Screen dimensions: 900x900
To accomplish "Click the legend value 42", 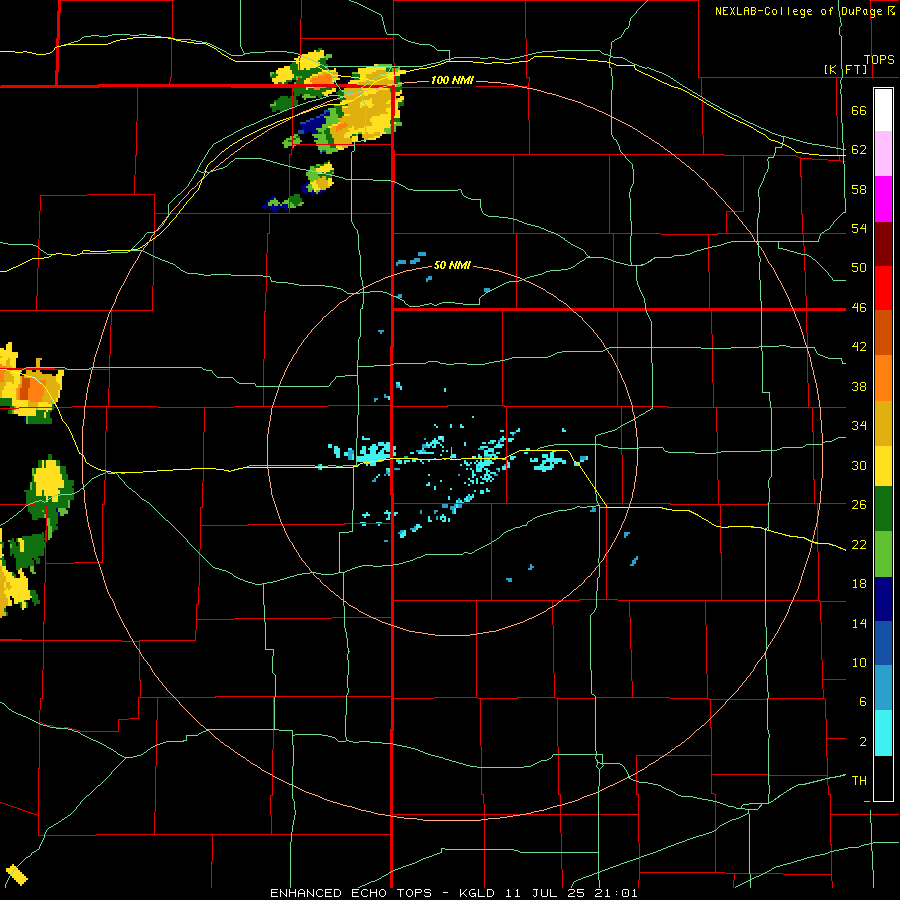I will pos(859,347).
